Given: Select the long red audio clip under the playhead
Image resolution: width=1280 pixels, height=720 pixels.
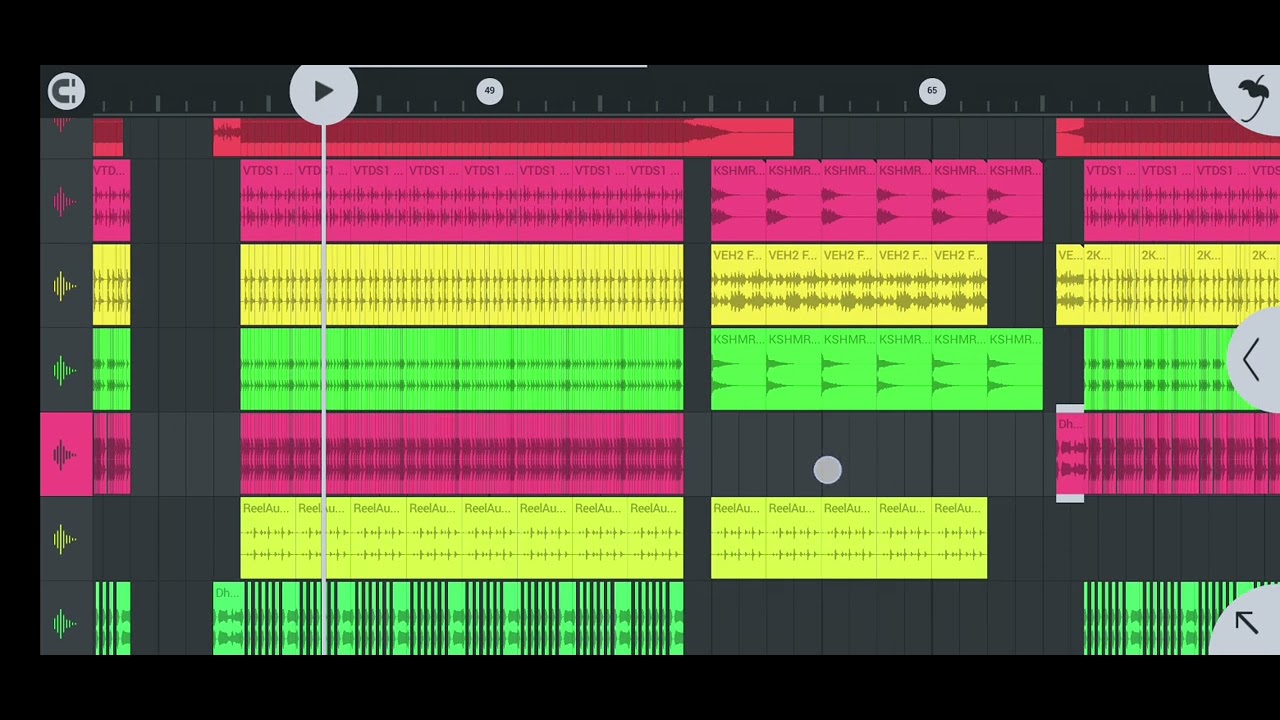Looking at the screenshot, I should (x=503, y=137).
